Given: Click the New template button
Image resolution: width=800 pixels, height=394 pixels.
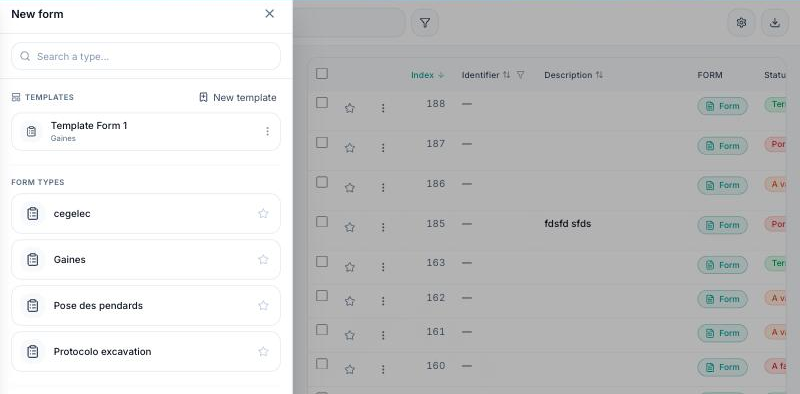Looking at the screenshot, I should [x=238, y=97].
